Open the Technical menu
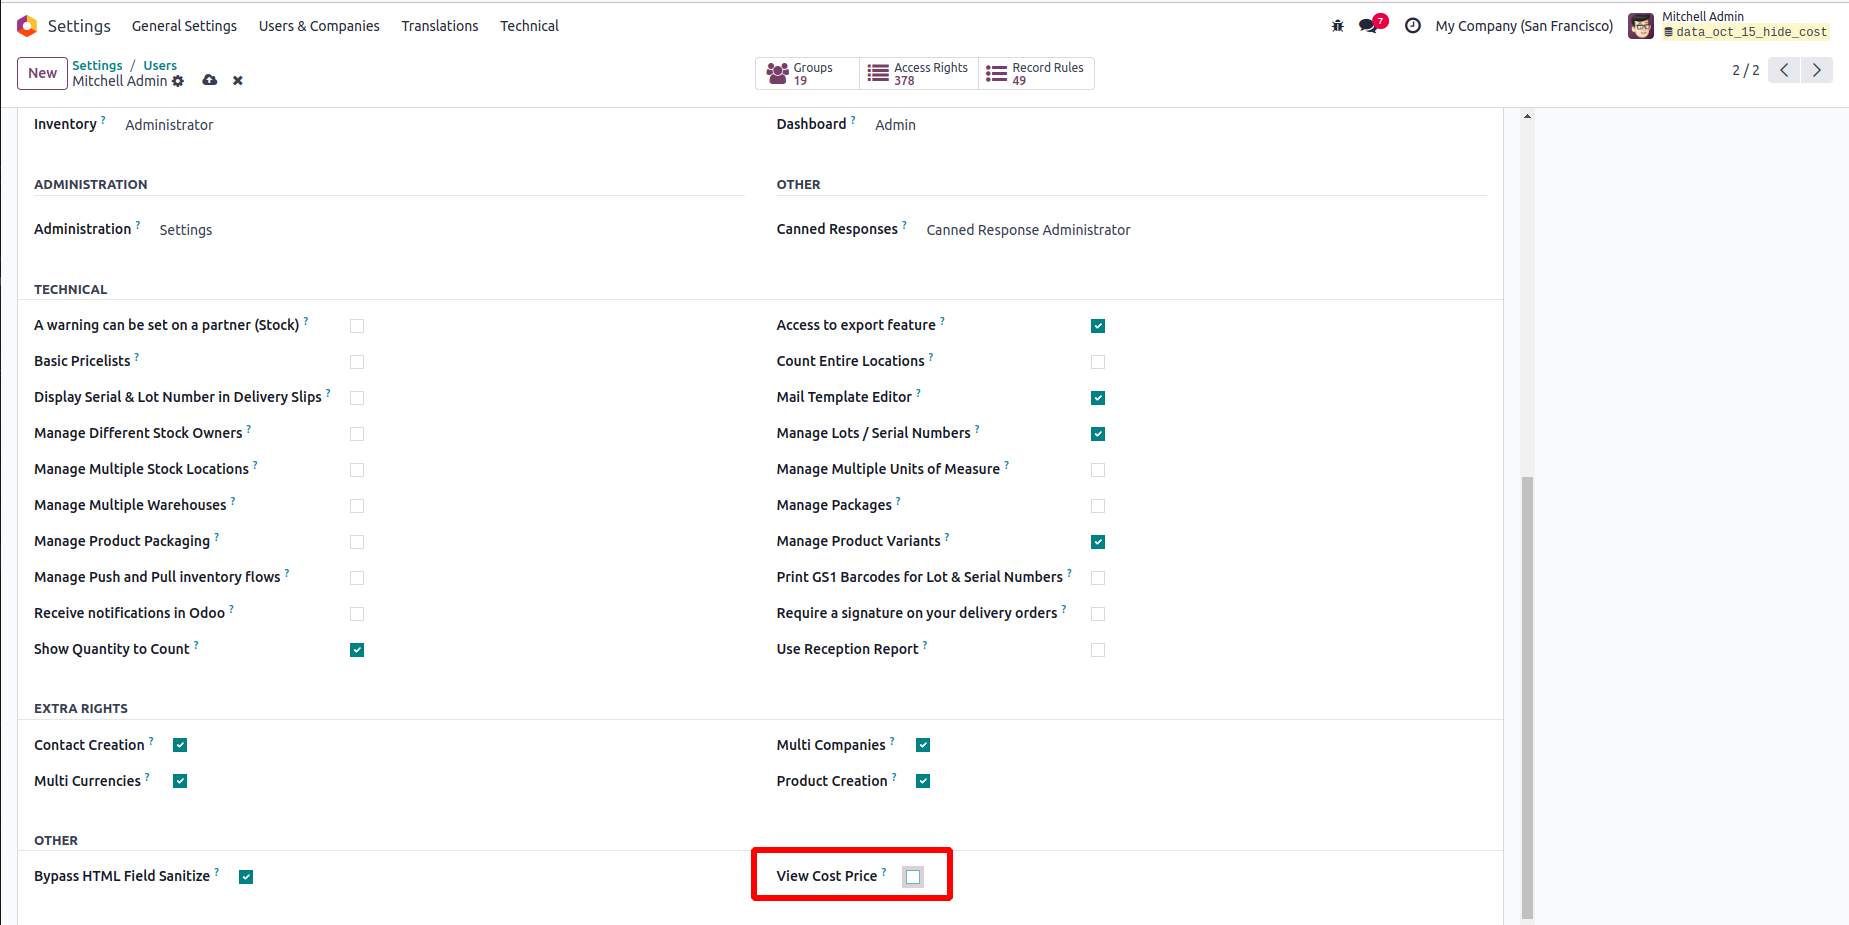1849x925 pixels. pos(529,26)
